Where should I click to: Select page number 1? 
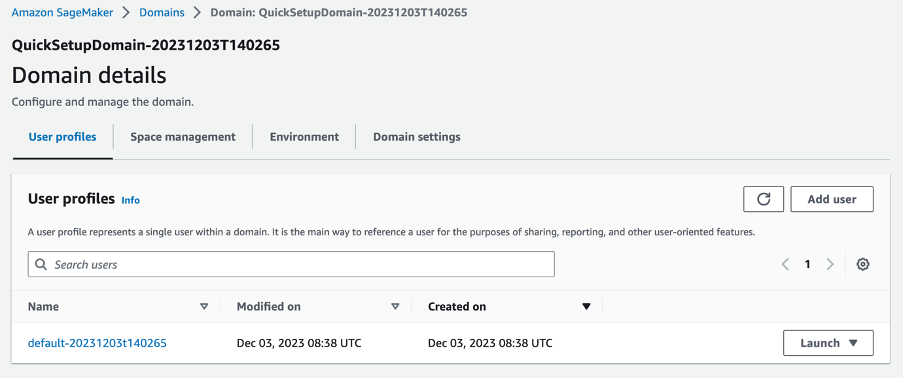click(807, 264)
